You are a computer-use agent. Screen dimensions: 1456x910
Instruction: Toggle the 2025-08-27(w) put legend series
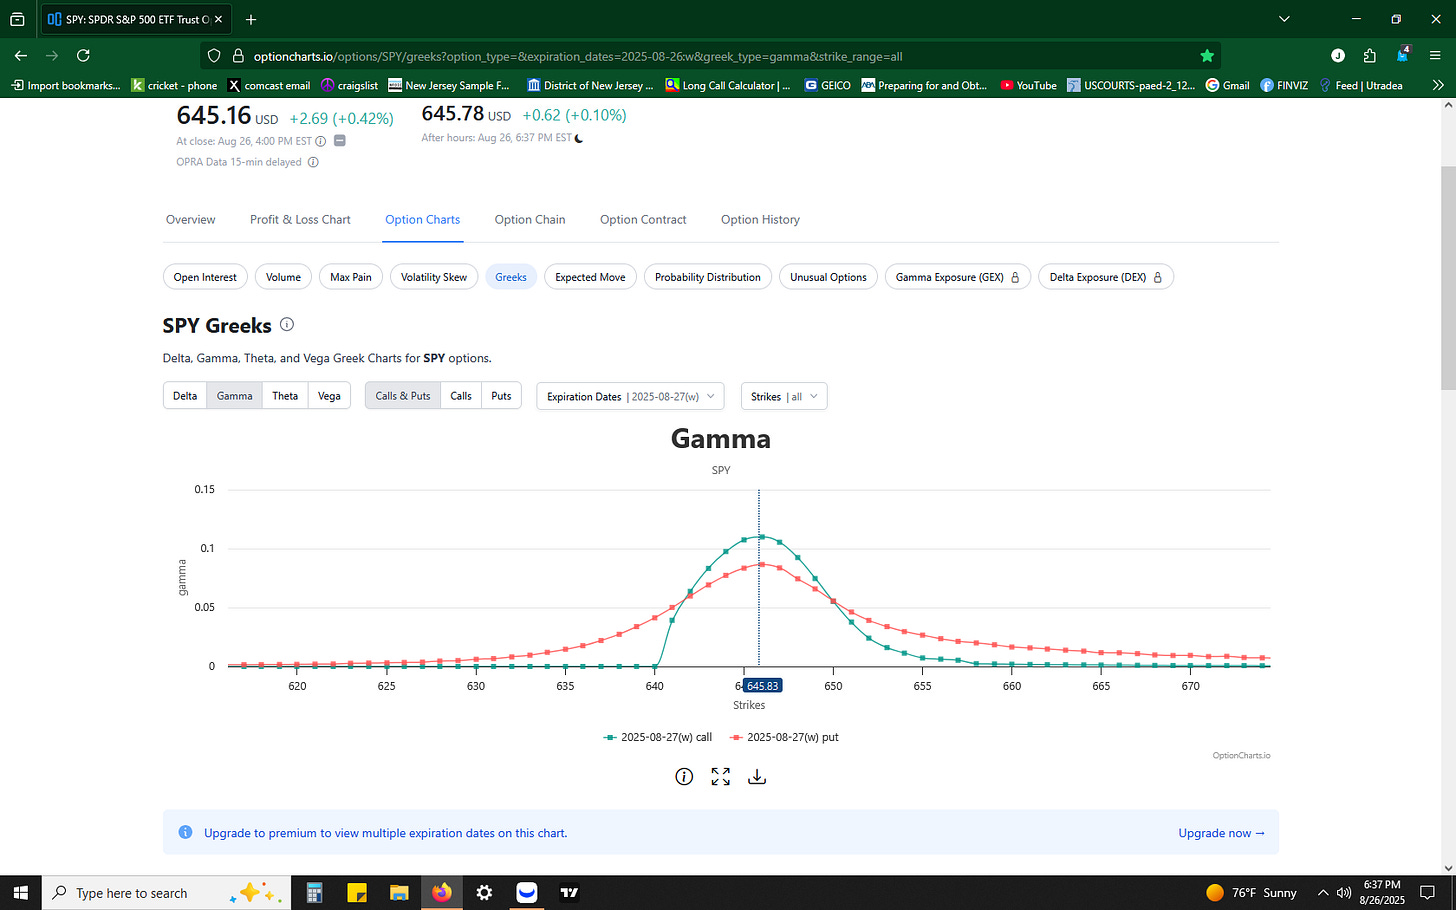[x=784, y=737]
